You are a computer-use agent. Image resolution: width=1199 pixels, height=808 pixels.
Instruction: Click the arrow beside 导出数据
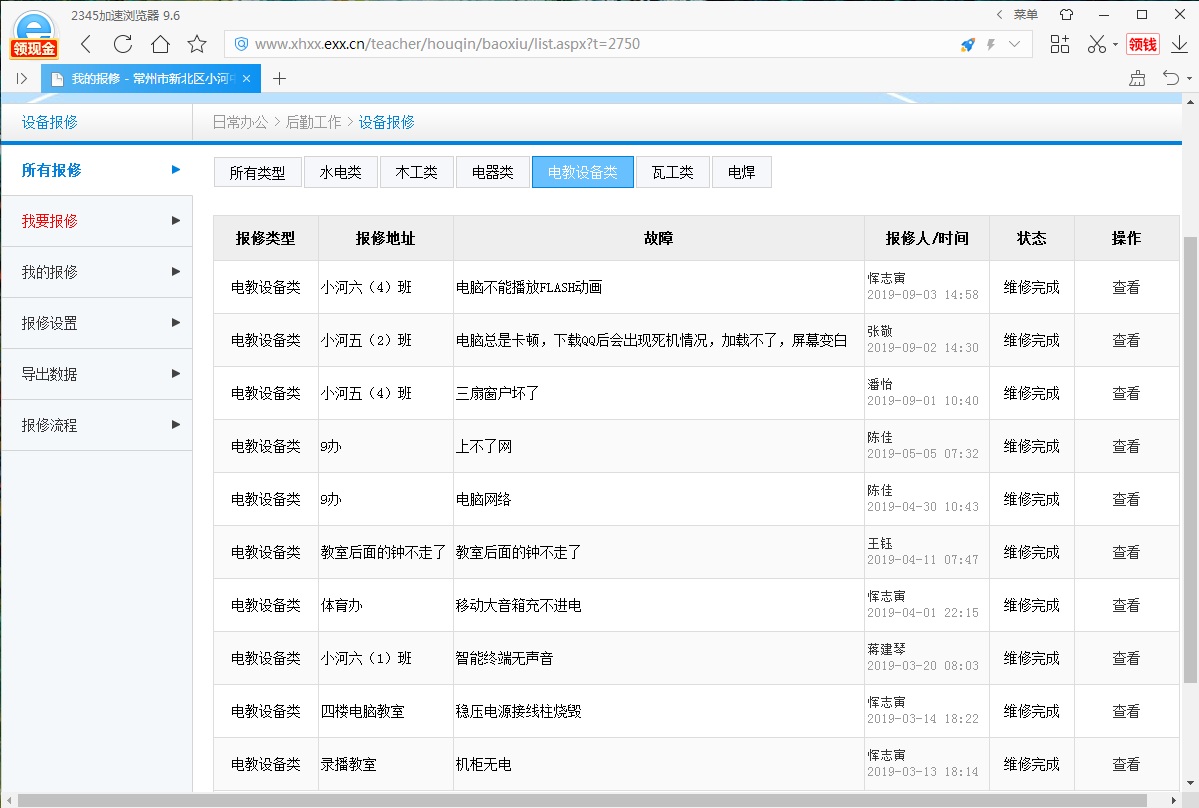176,374
